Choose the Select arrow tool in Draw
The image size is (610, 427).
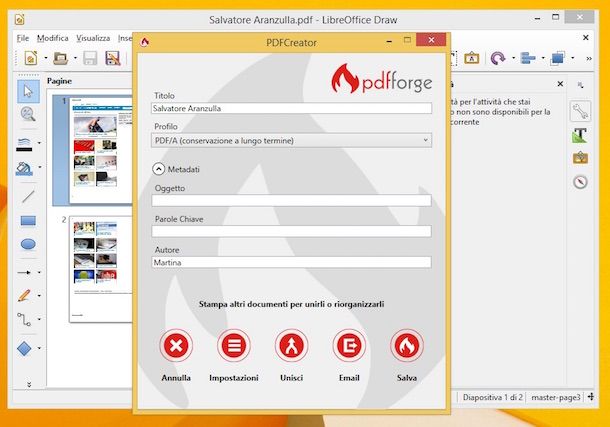point(28,91)
